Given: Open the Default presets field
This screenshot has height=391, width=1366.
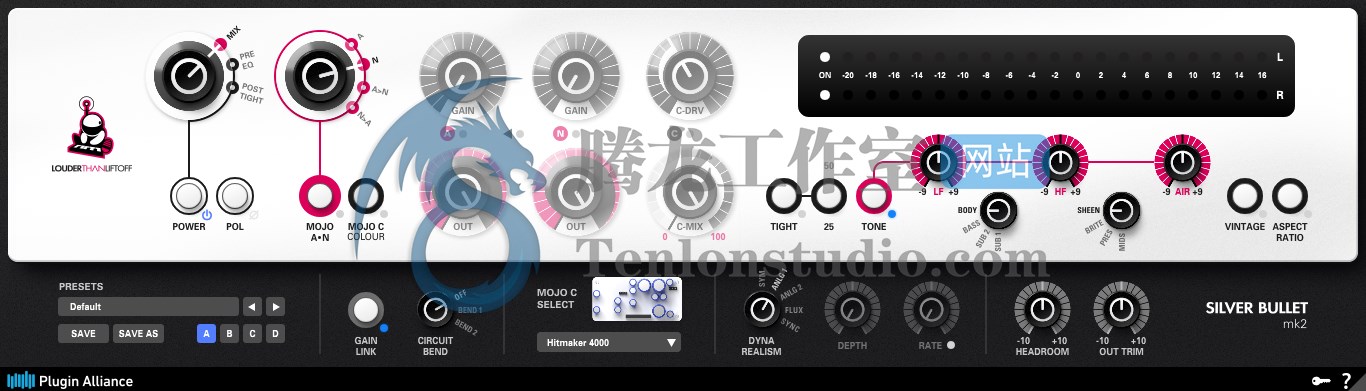Looking at the screenshot, I should pyautogui.click(x=148, y=307).
